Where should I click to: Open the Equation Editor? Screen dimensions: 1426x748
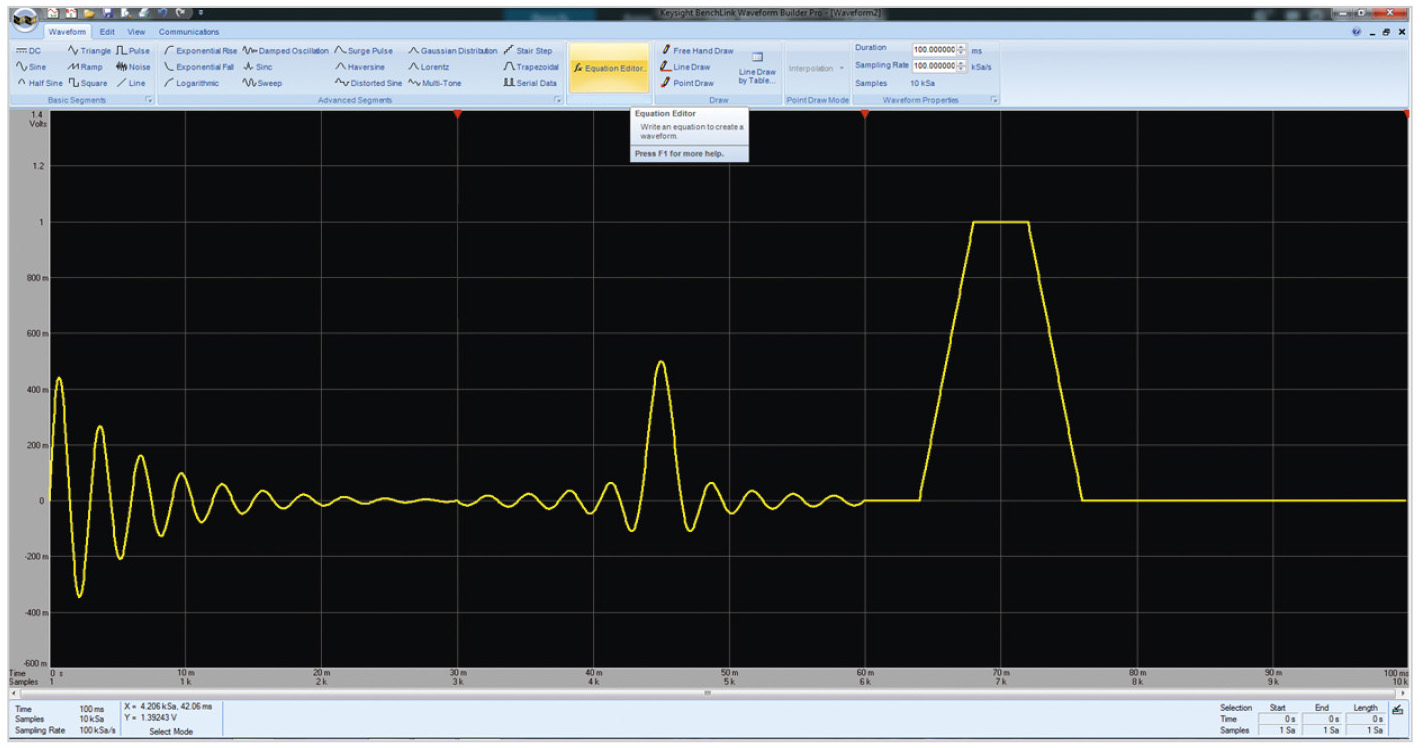tap(608, 68)
